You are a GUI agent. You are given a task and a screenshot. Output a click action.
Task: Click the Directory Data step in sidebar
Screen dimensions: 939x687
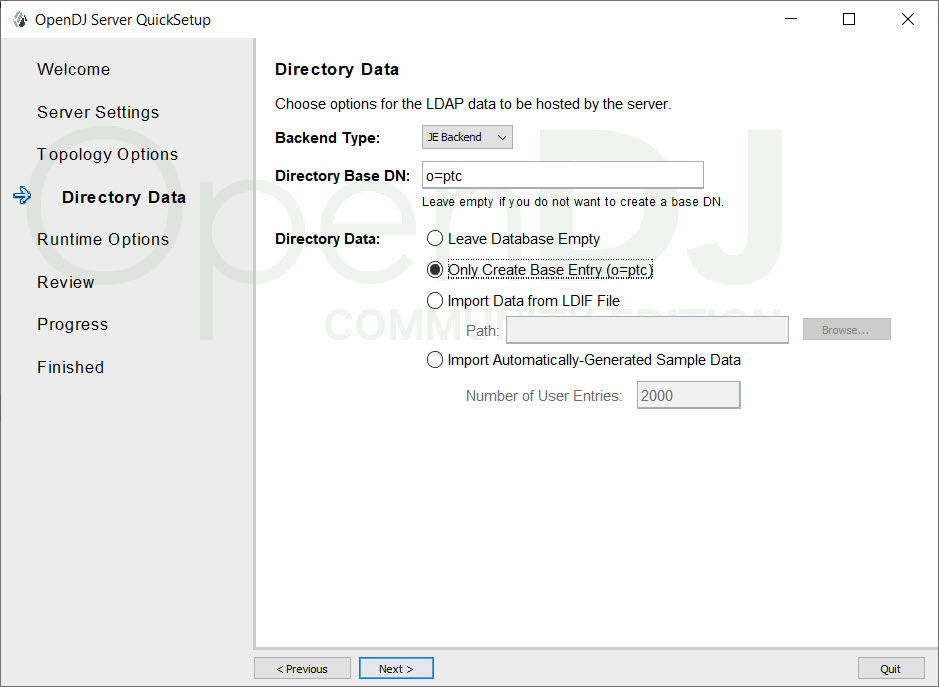(124, 197)
